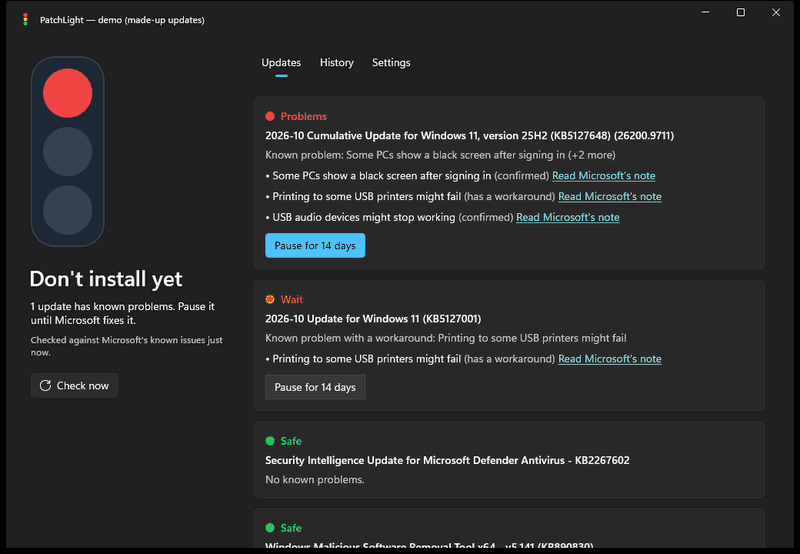
Task: Click the 2026-10 Cumulative Update KB5127648 title
Action: (469, 136)
